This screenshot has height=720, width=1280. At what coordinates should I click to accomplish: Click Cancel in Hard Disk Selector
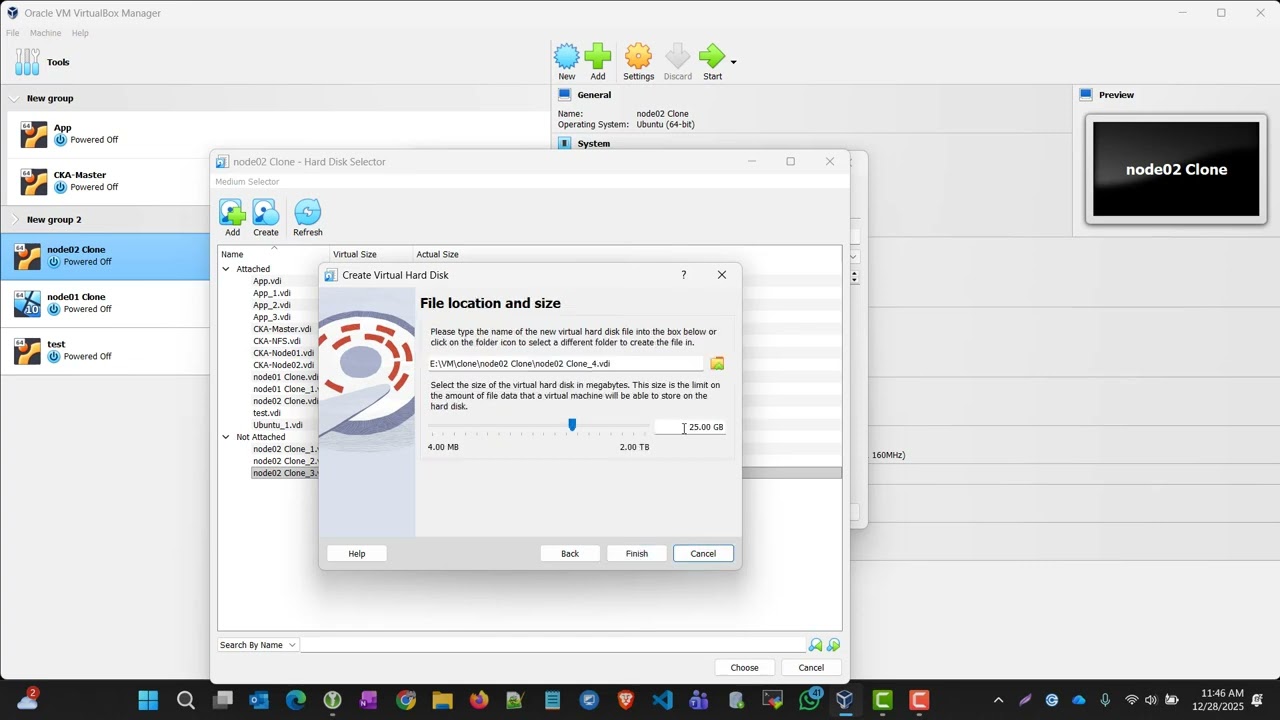point(811,667)
